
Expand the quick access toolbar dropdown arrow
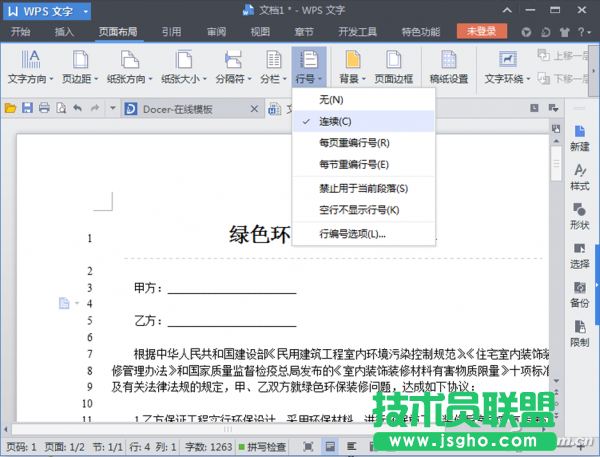[x=112, y=108]
